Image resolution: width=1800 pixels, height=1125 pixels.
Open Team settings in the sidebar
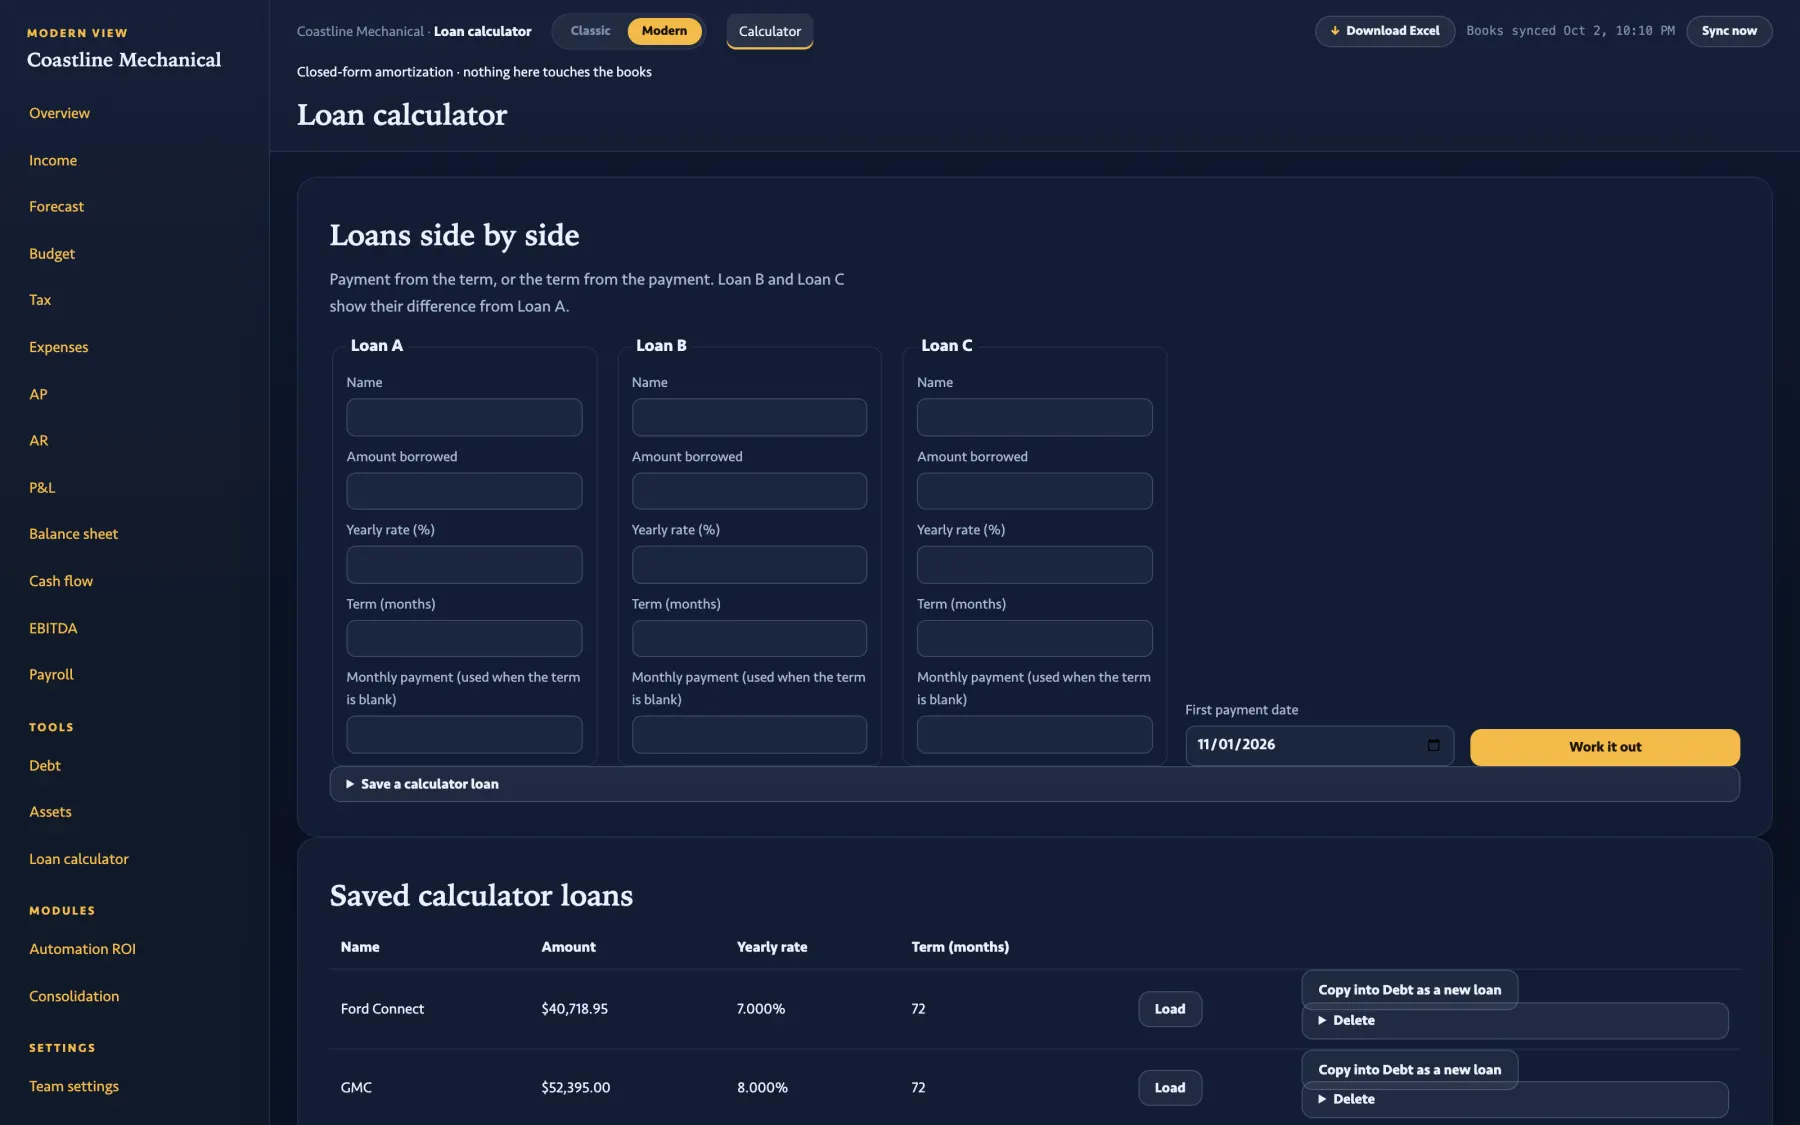(x=74, y=1086)
